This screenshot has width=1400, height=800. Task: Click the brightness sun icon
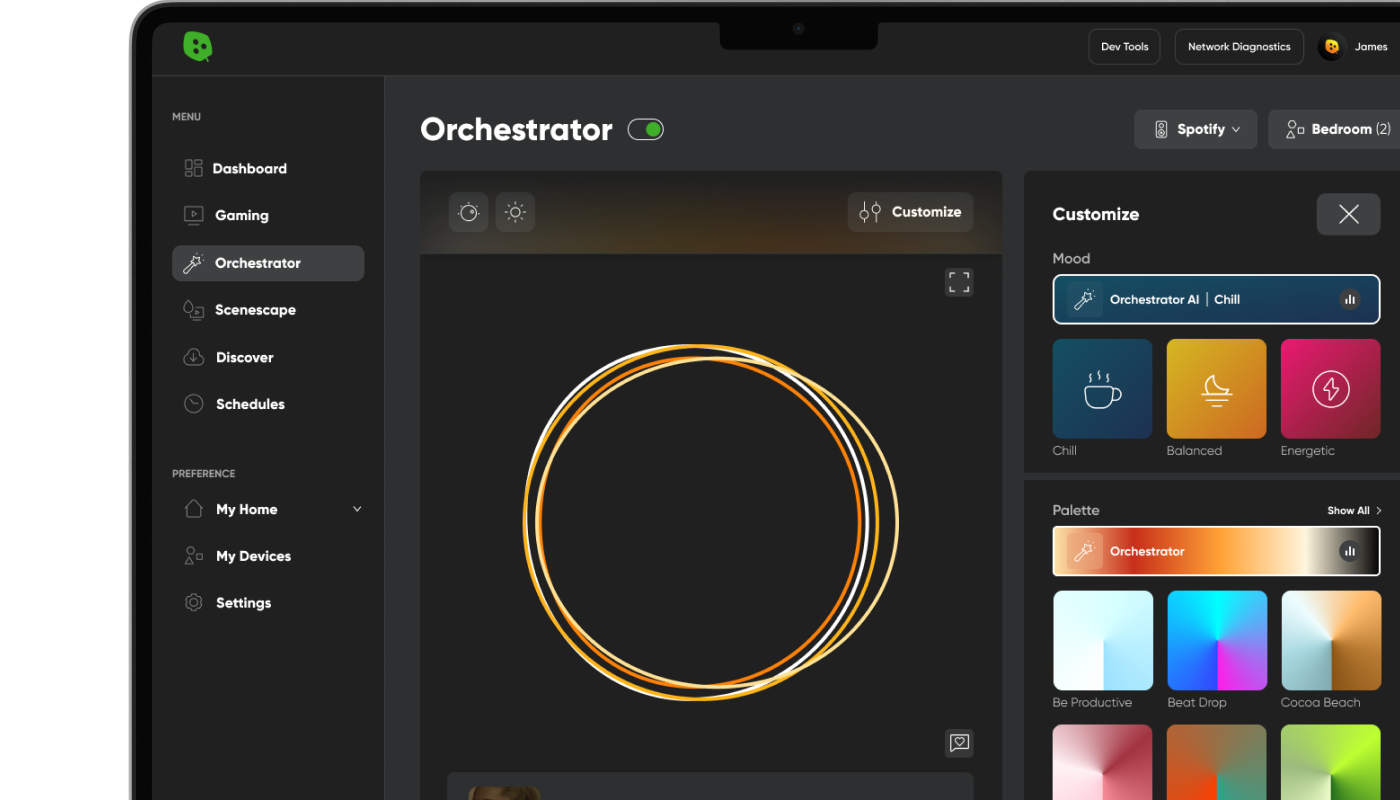tap(515, 212)
